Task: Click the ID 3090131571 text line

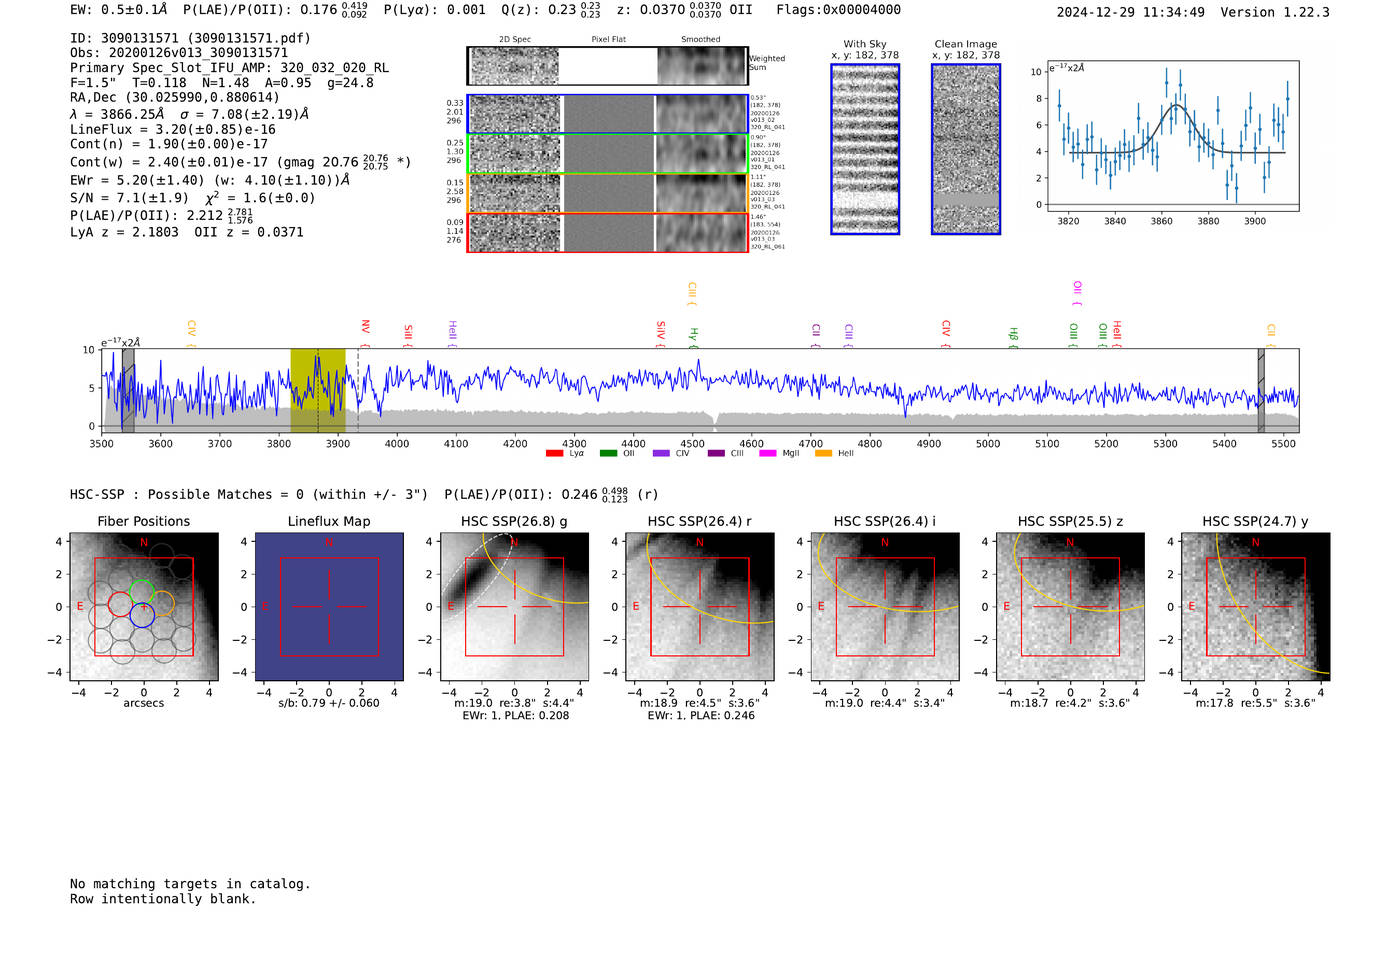Action: pos(190,38)
